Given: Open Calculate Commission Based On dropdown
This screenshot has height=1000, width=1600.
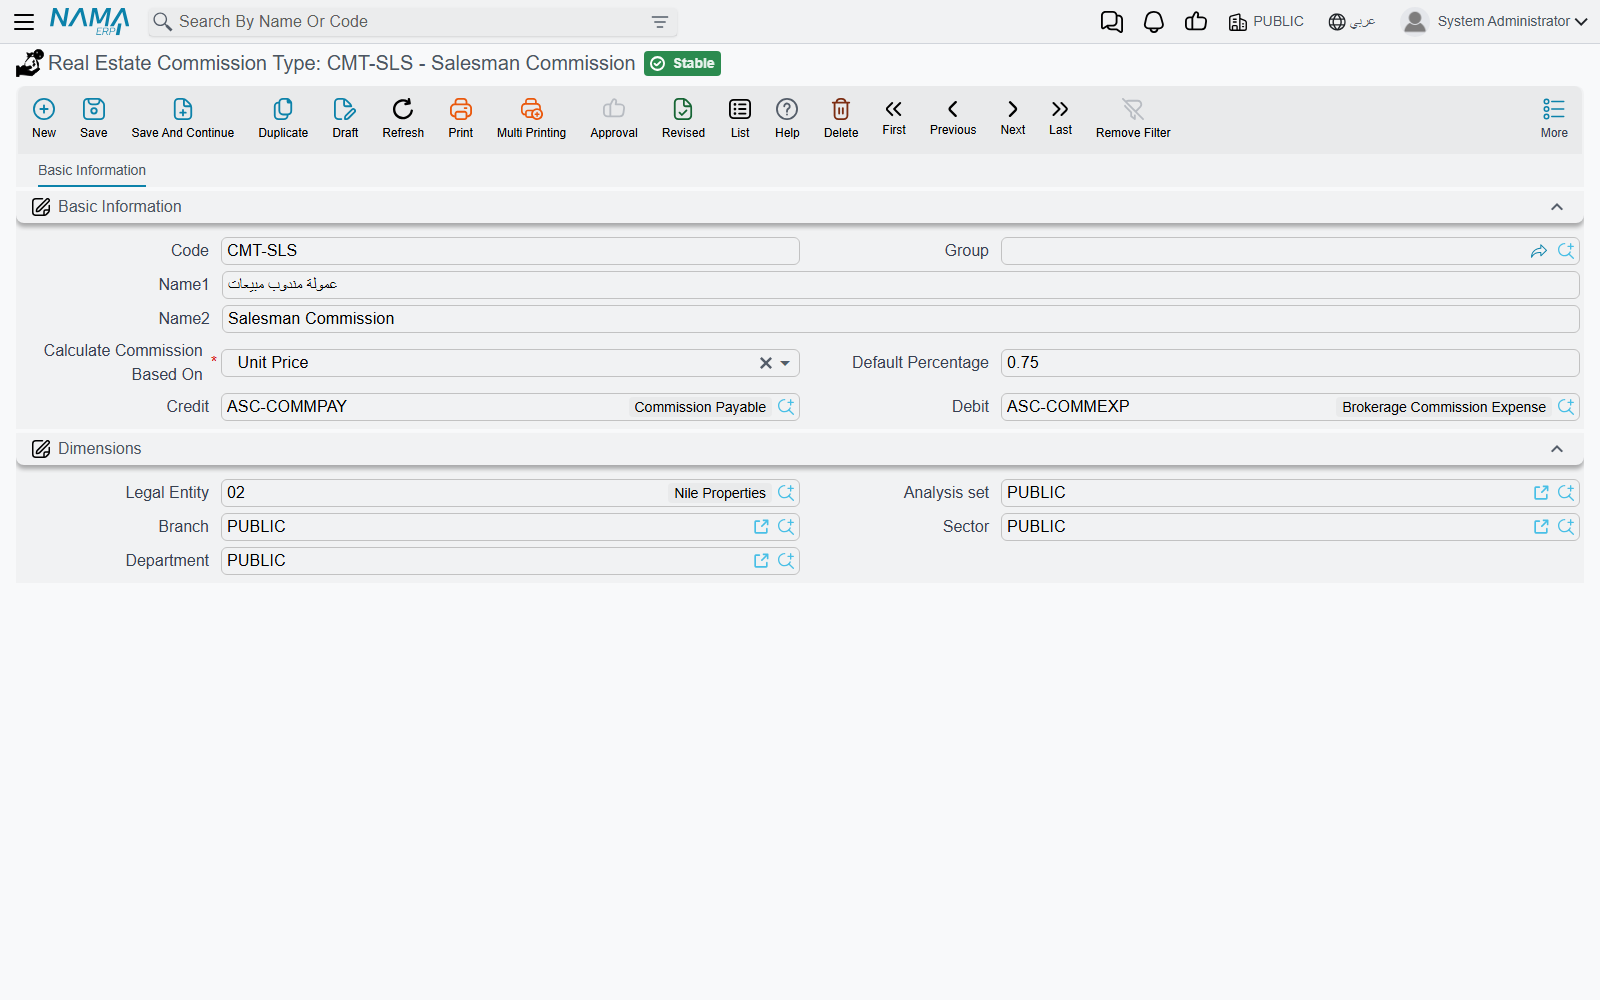Looking at the screenshot, I should click(x=786, y=363).
